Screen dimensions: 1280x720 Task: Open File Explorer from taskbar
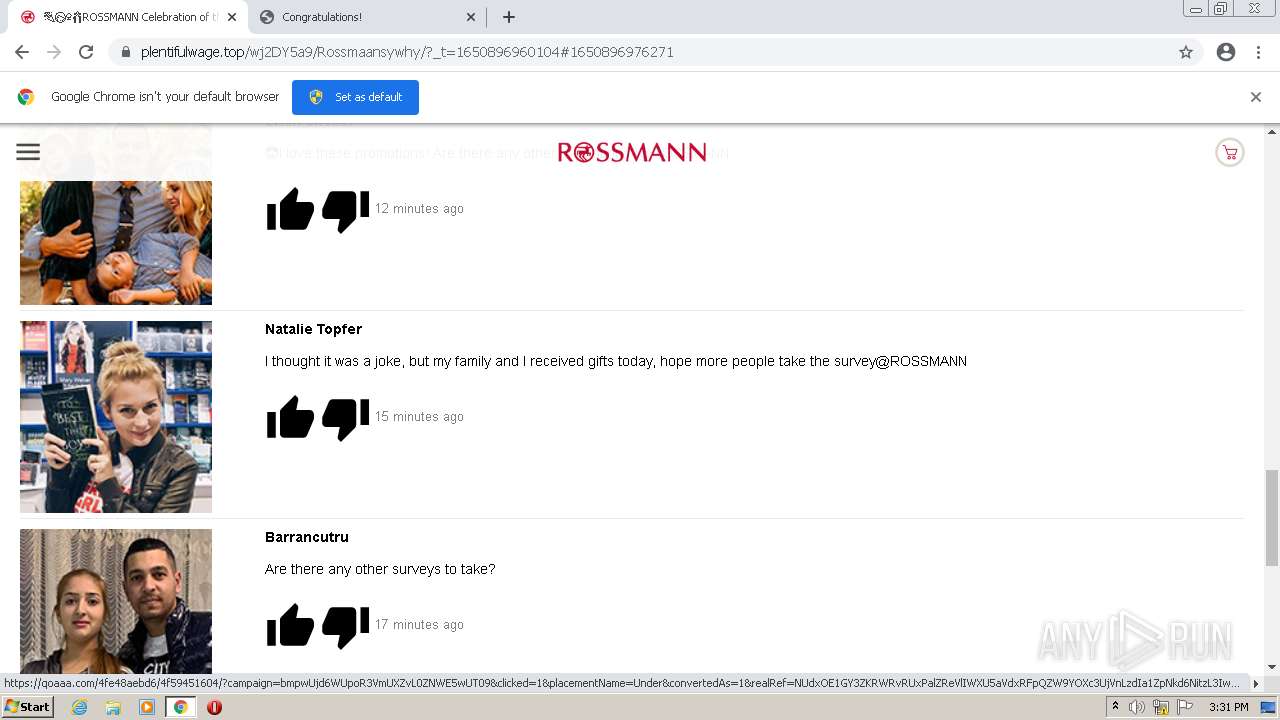click(113, 707)
